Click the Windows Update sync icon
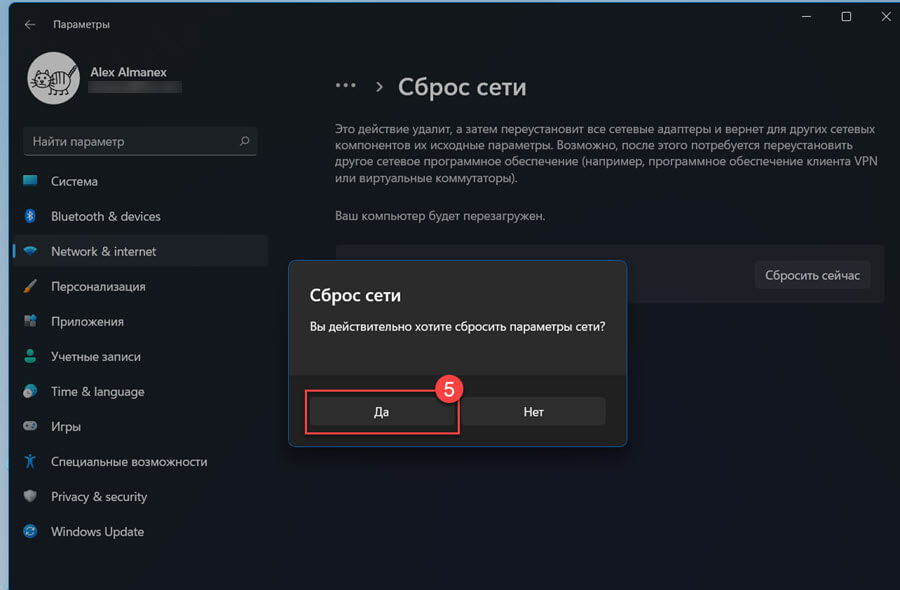This screenshot has height=590, width=900. [x=30, y=531]
